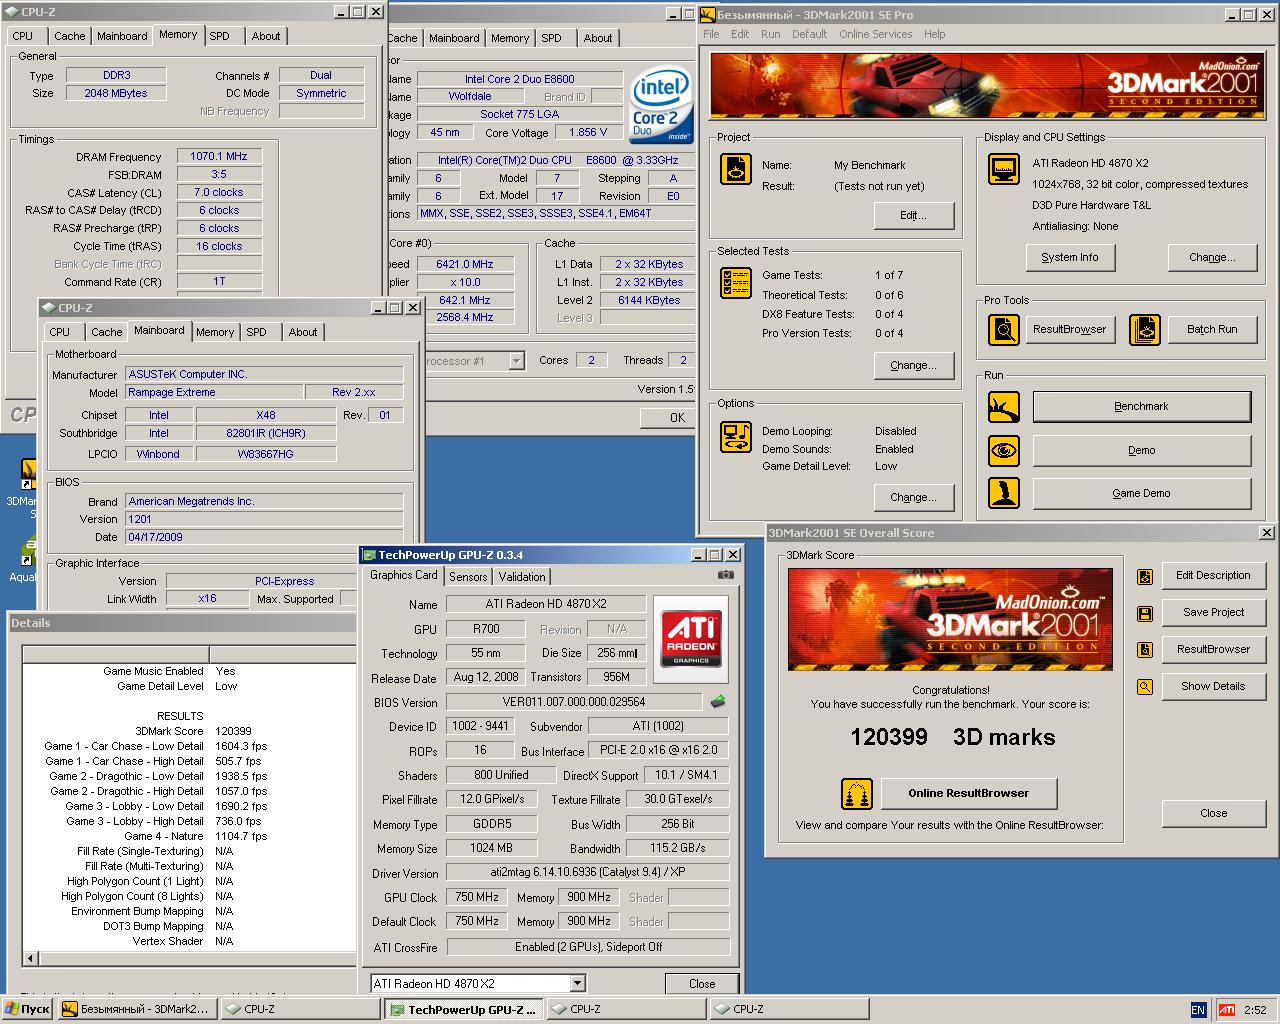
Task: Click the Show Details button
Action: pyautogui.click(x=1213, y=687)
